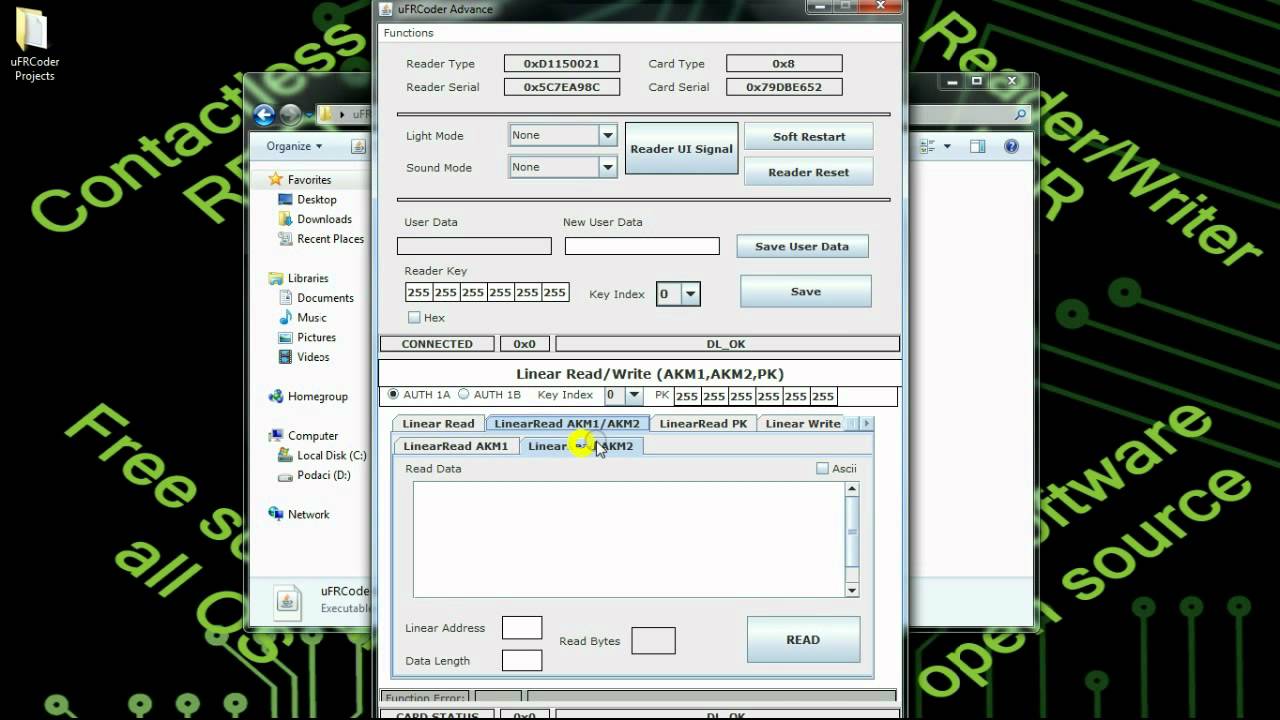
Task: Open Desktop in Explorer favorites
Action: tap(316, 199)
